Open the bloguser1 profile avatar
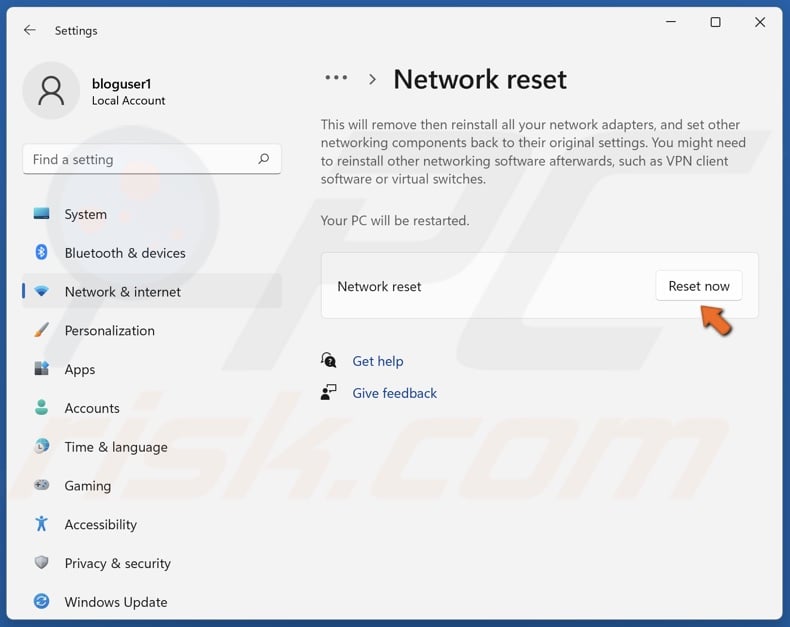 point(51,91)
